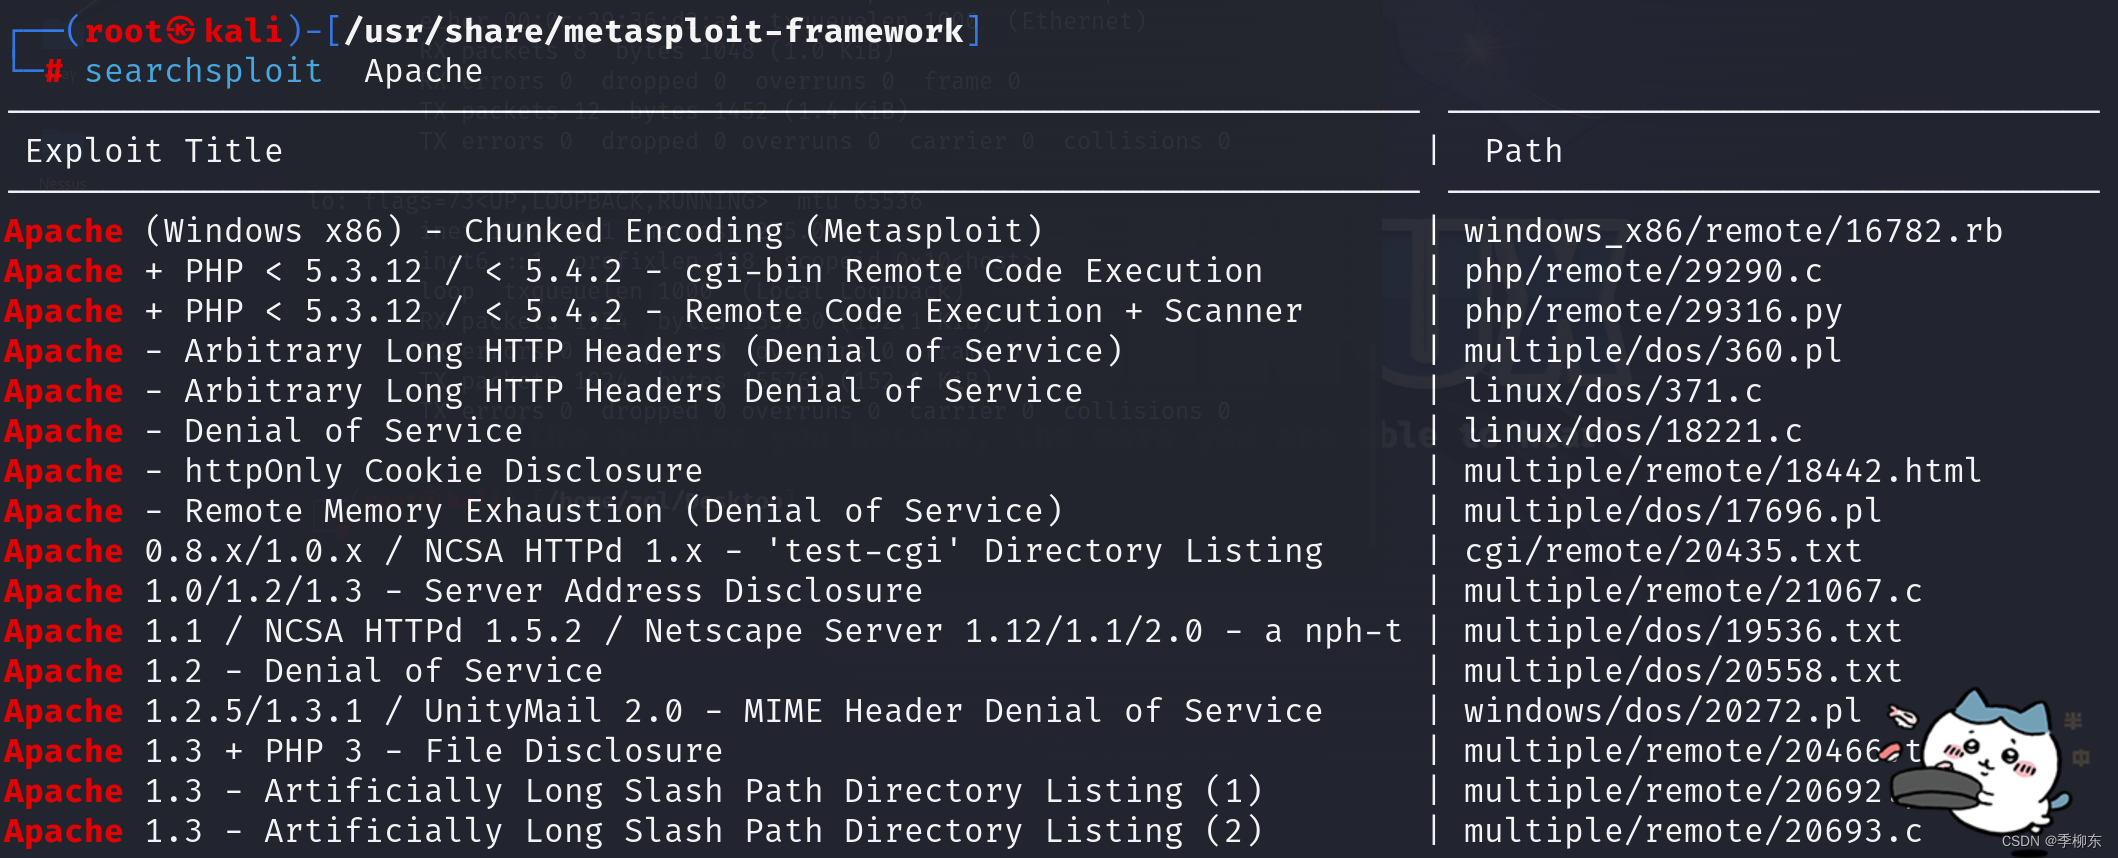The image size is (2118, 858).
Task: Click path linux/dos/371.c
Action: coord(1614,391)
